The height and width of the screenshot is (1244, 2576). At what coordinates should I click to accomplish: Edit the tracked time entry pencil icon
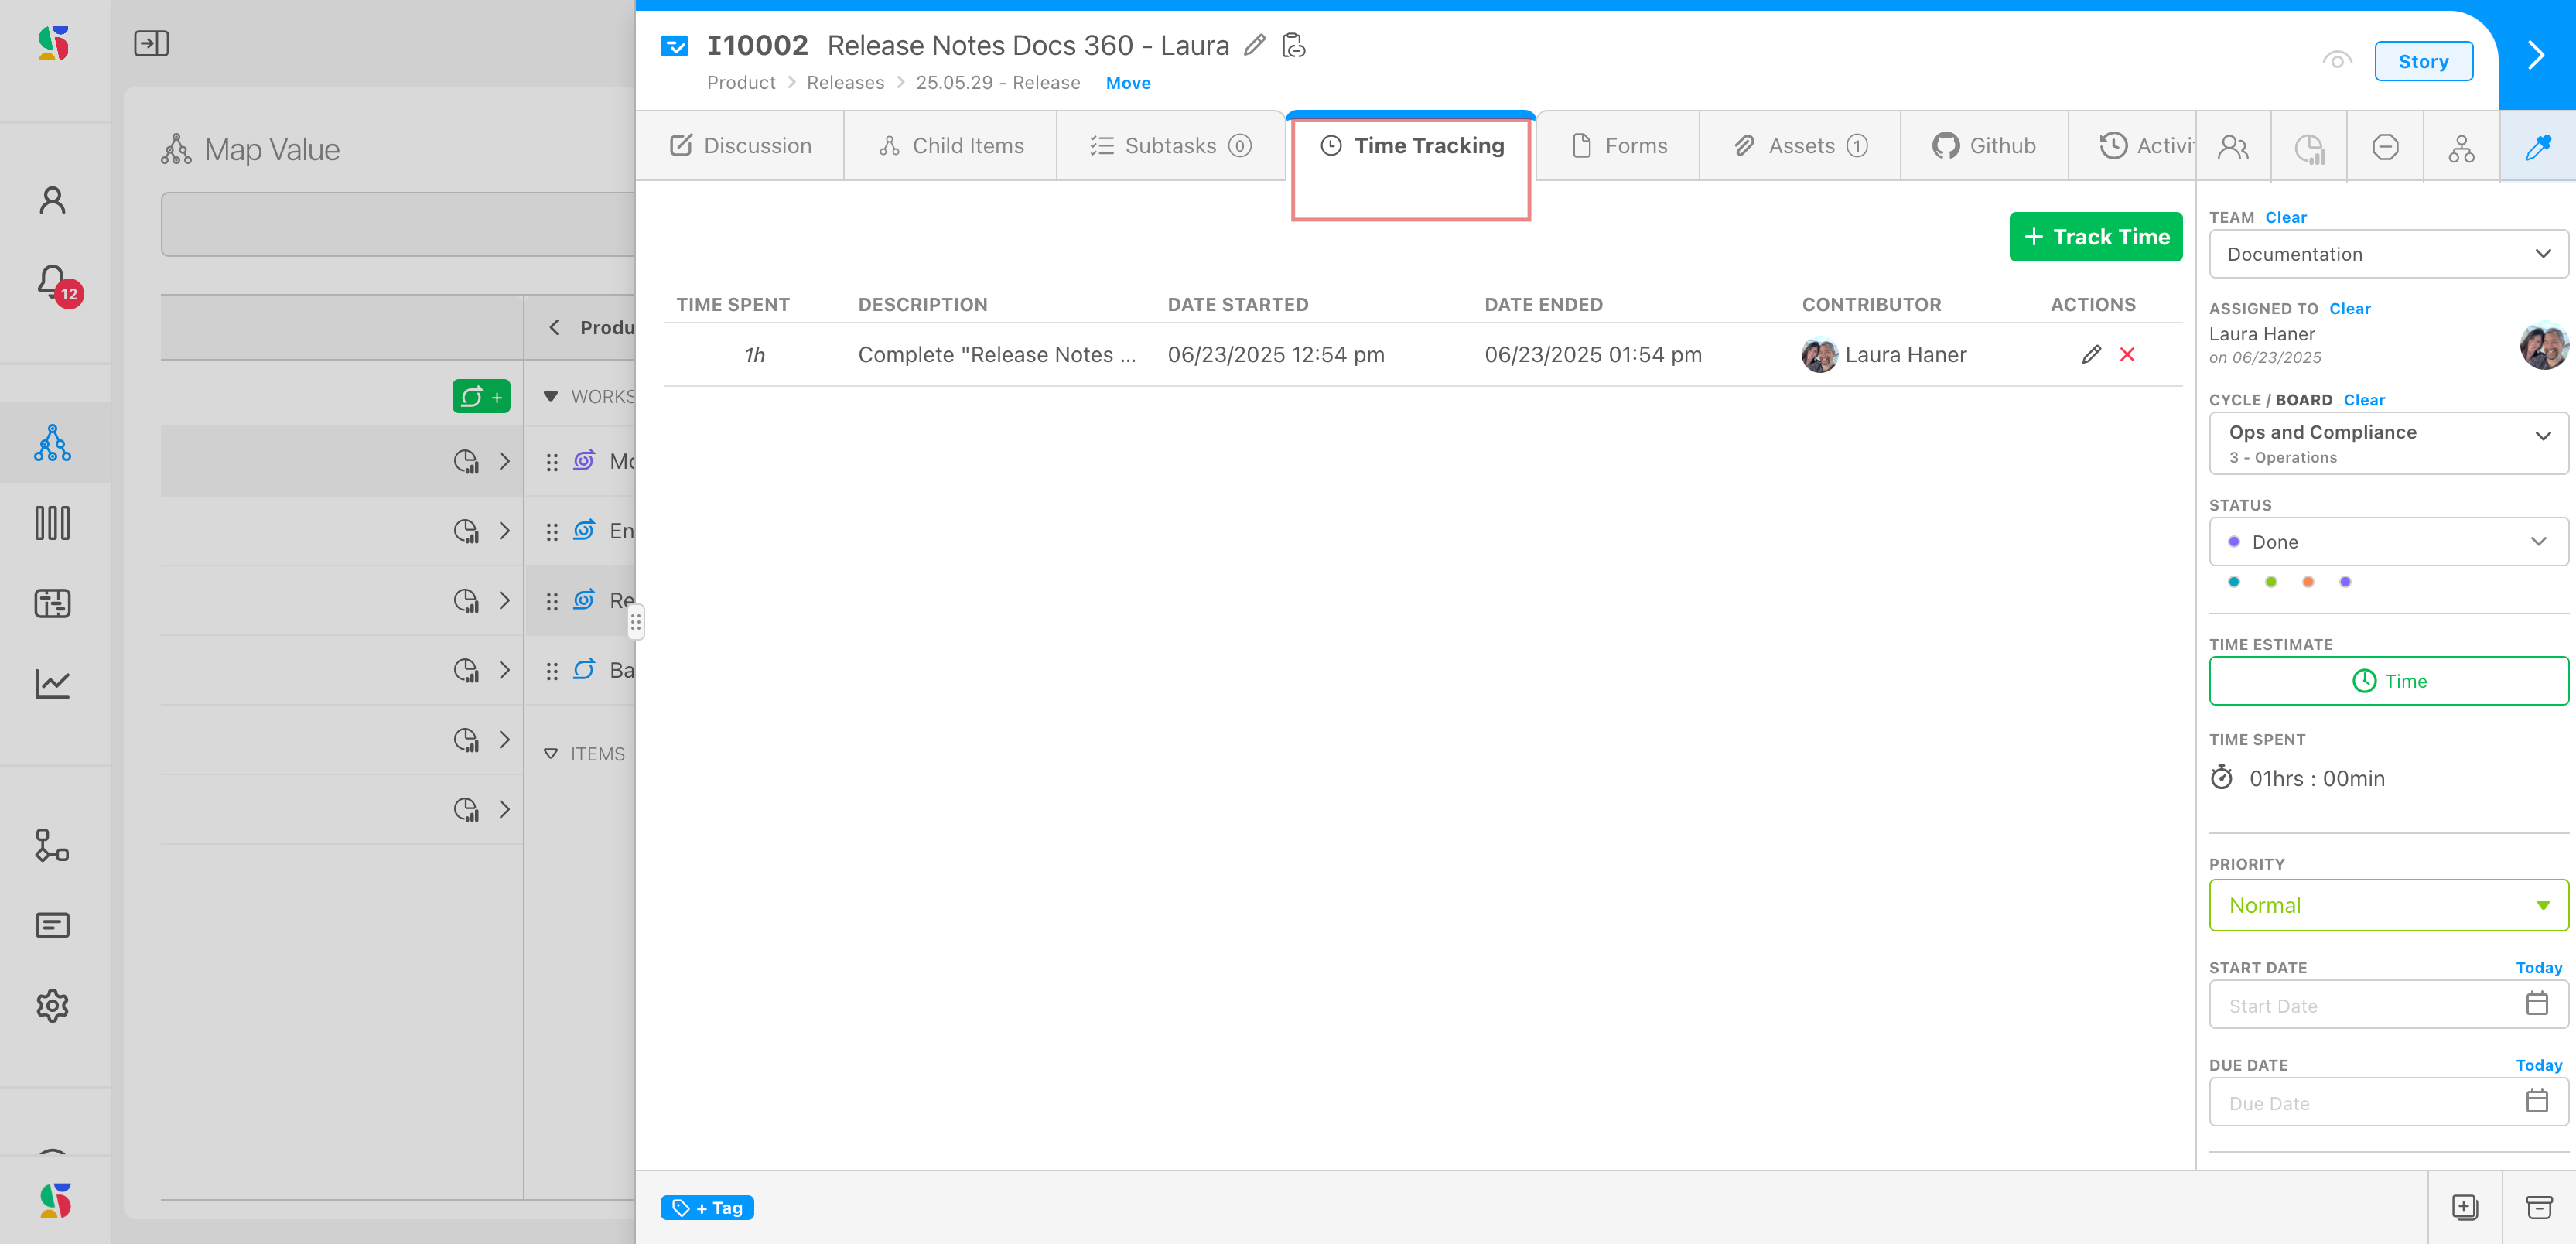(x=2090, y=354)
